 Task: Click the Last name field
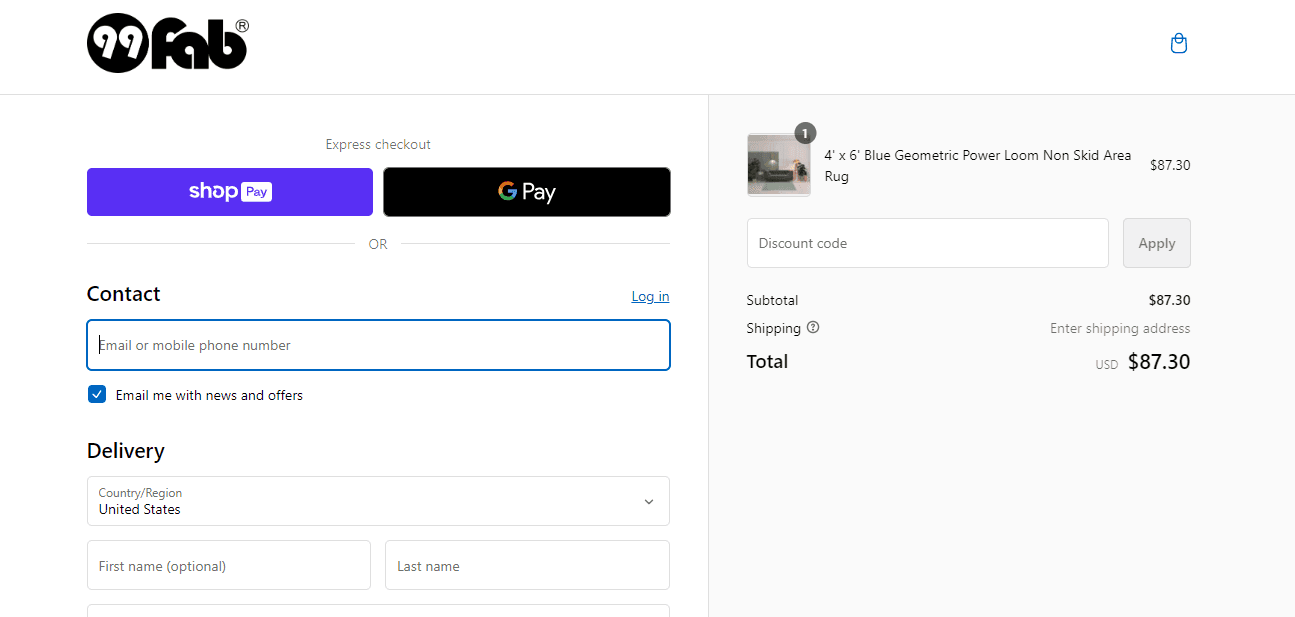click(x=527, y=566)
